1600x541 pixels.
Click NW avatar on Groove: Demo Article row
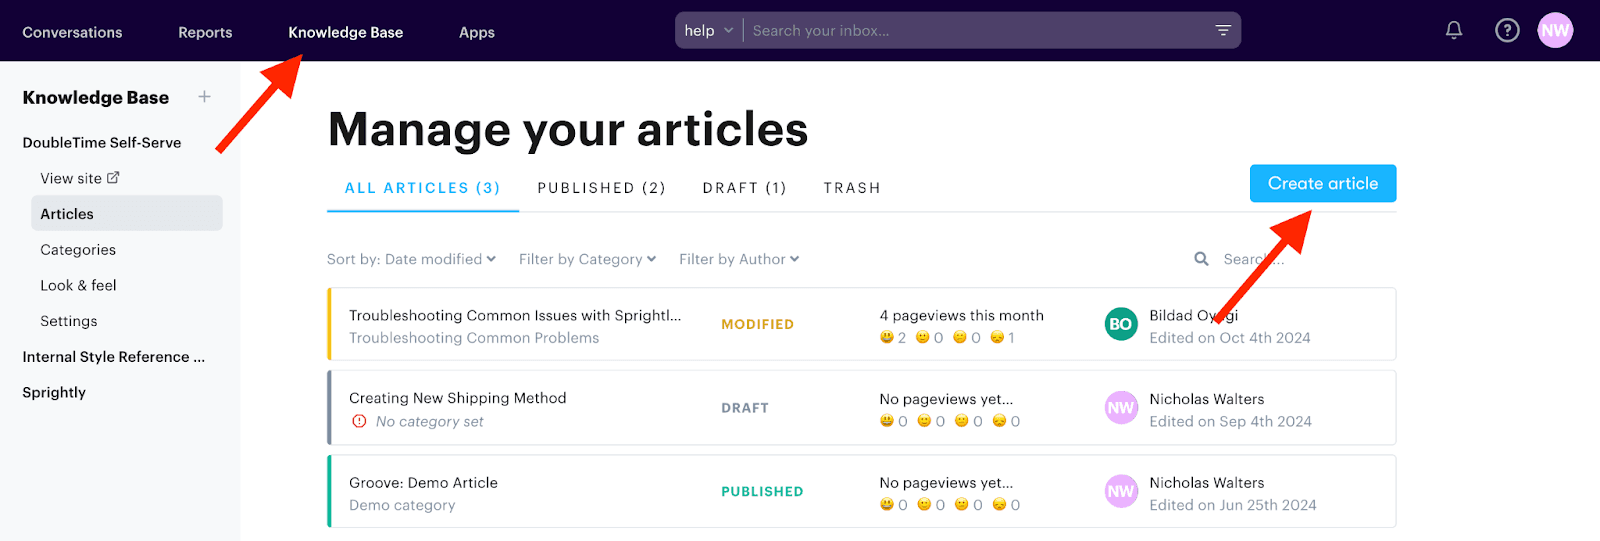(1121, 491)
